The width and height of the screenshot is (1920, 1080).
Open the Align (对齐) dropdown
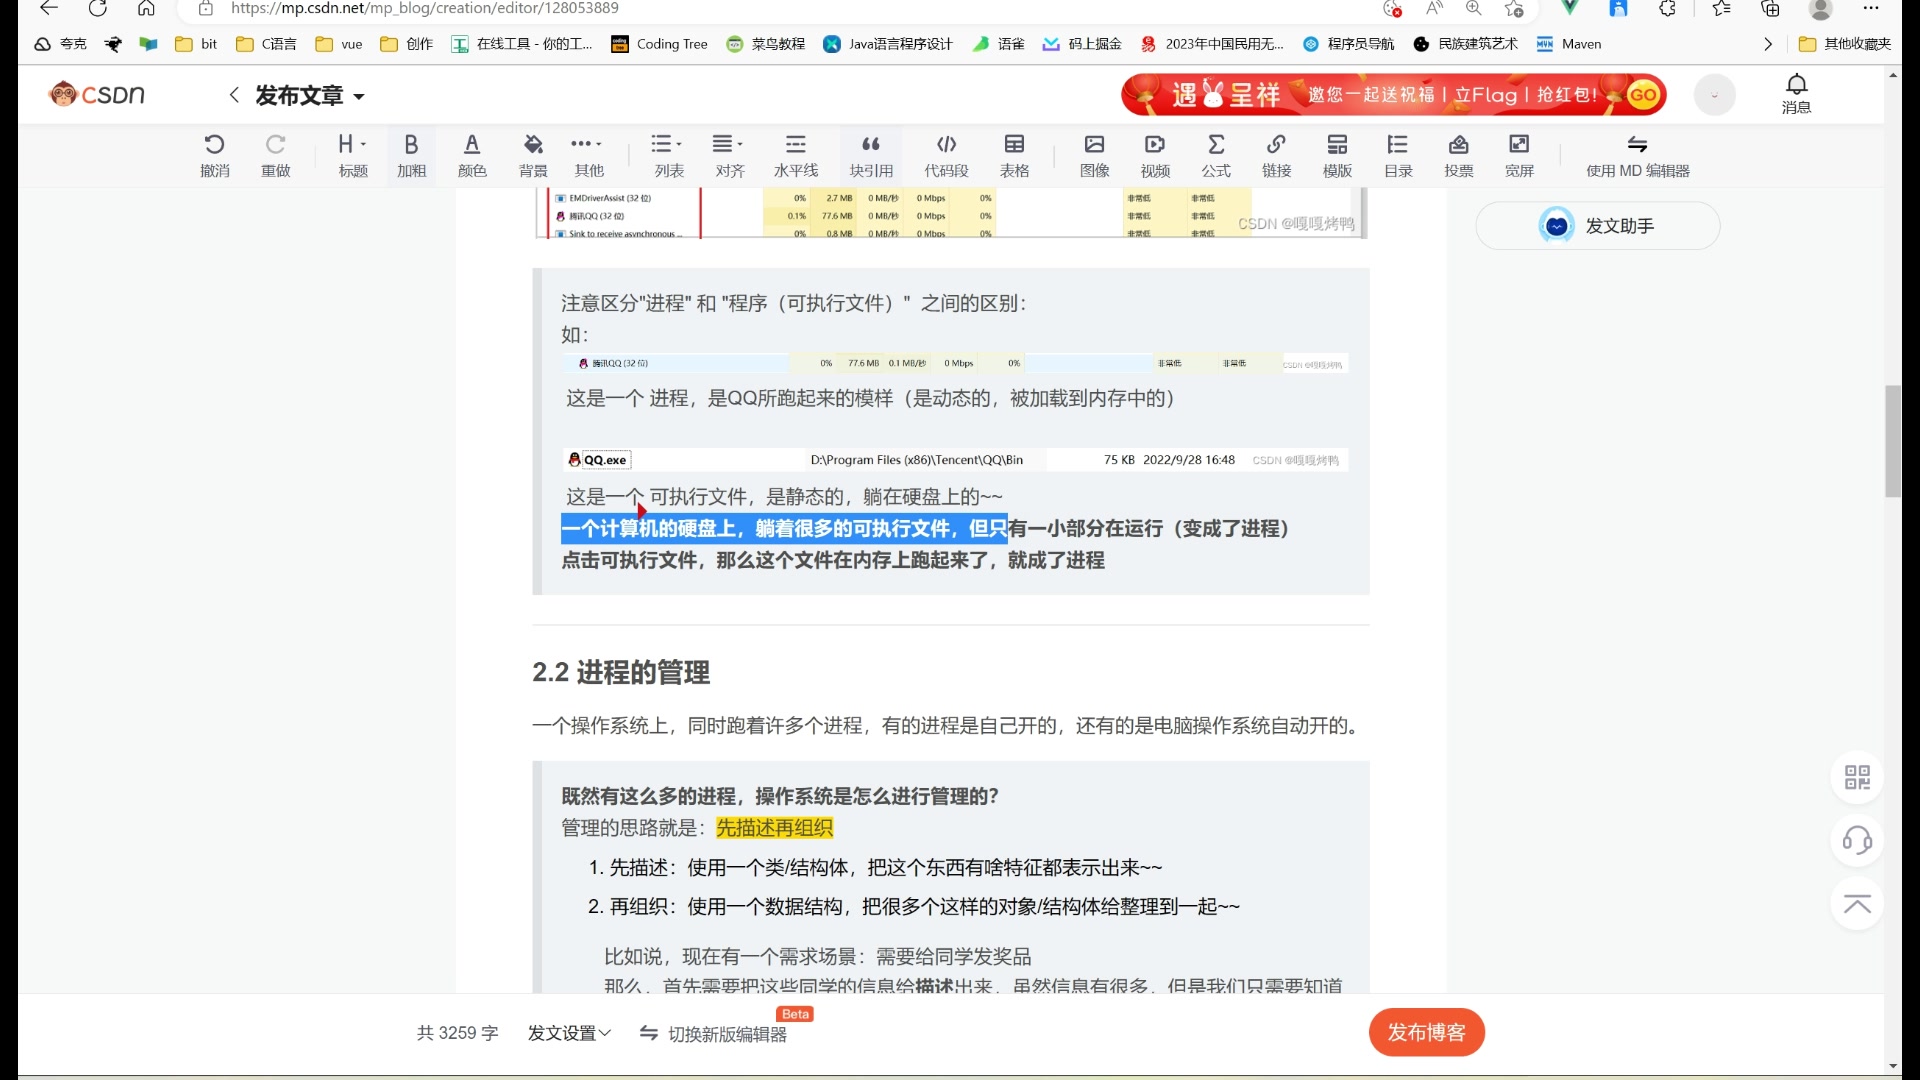click(x=729, y=156)
